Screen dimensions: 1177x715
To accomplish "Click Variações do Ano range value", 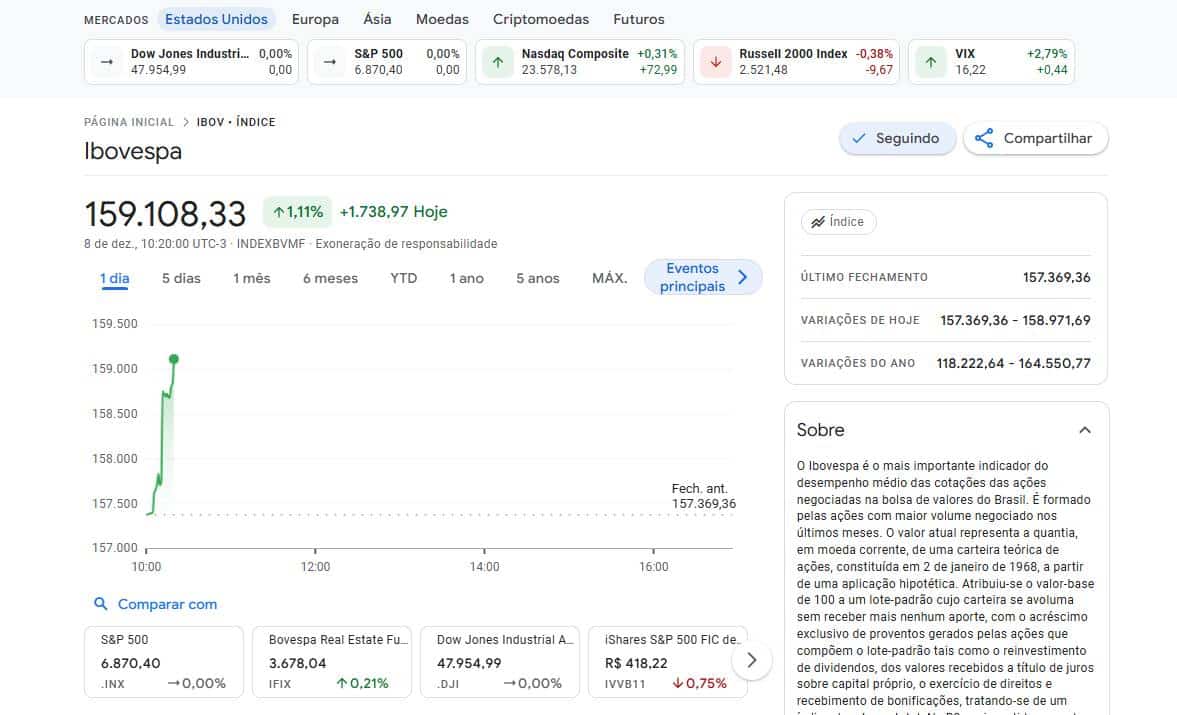I will pos(1013,363).
